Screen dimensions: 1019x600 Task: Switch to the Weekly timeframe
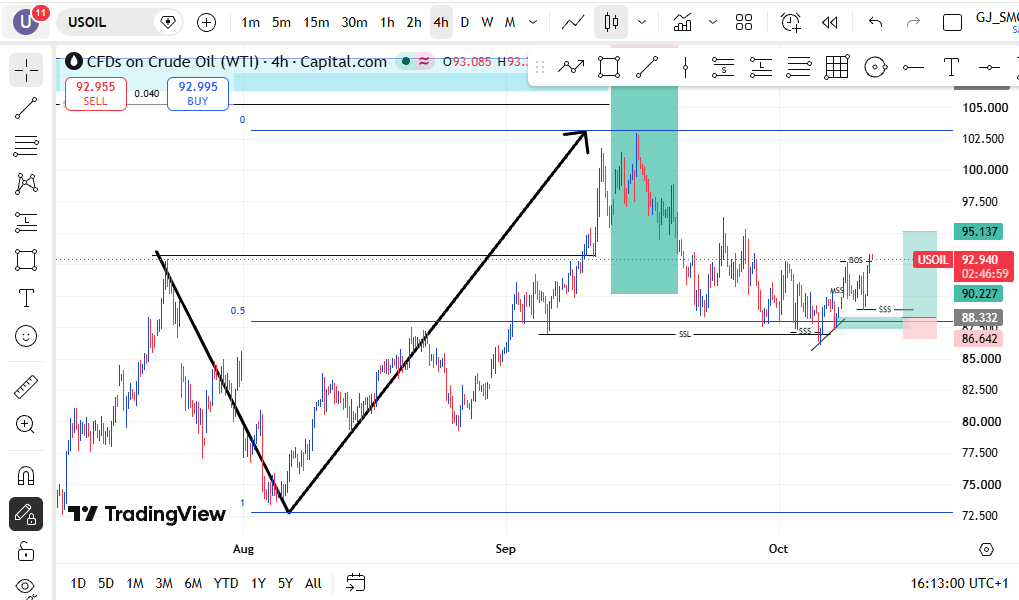(x=487, y=23)
